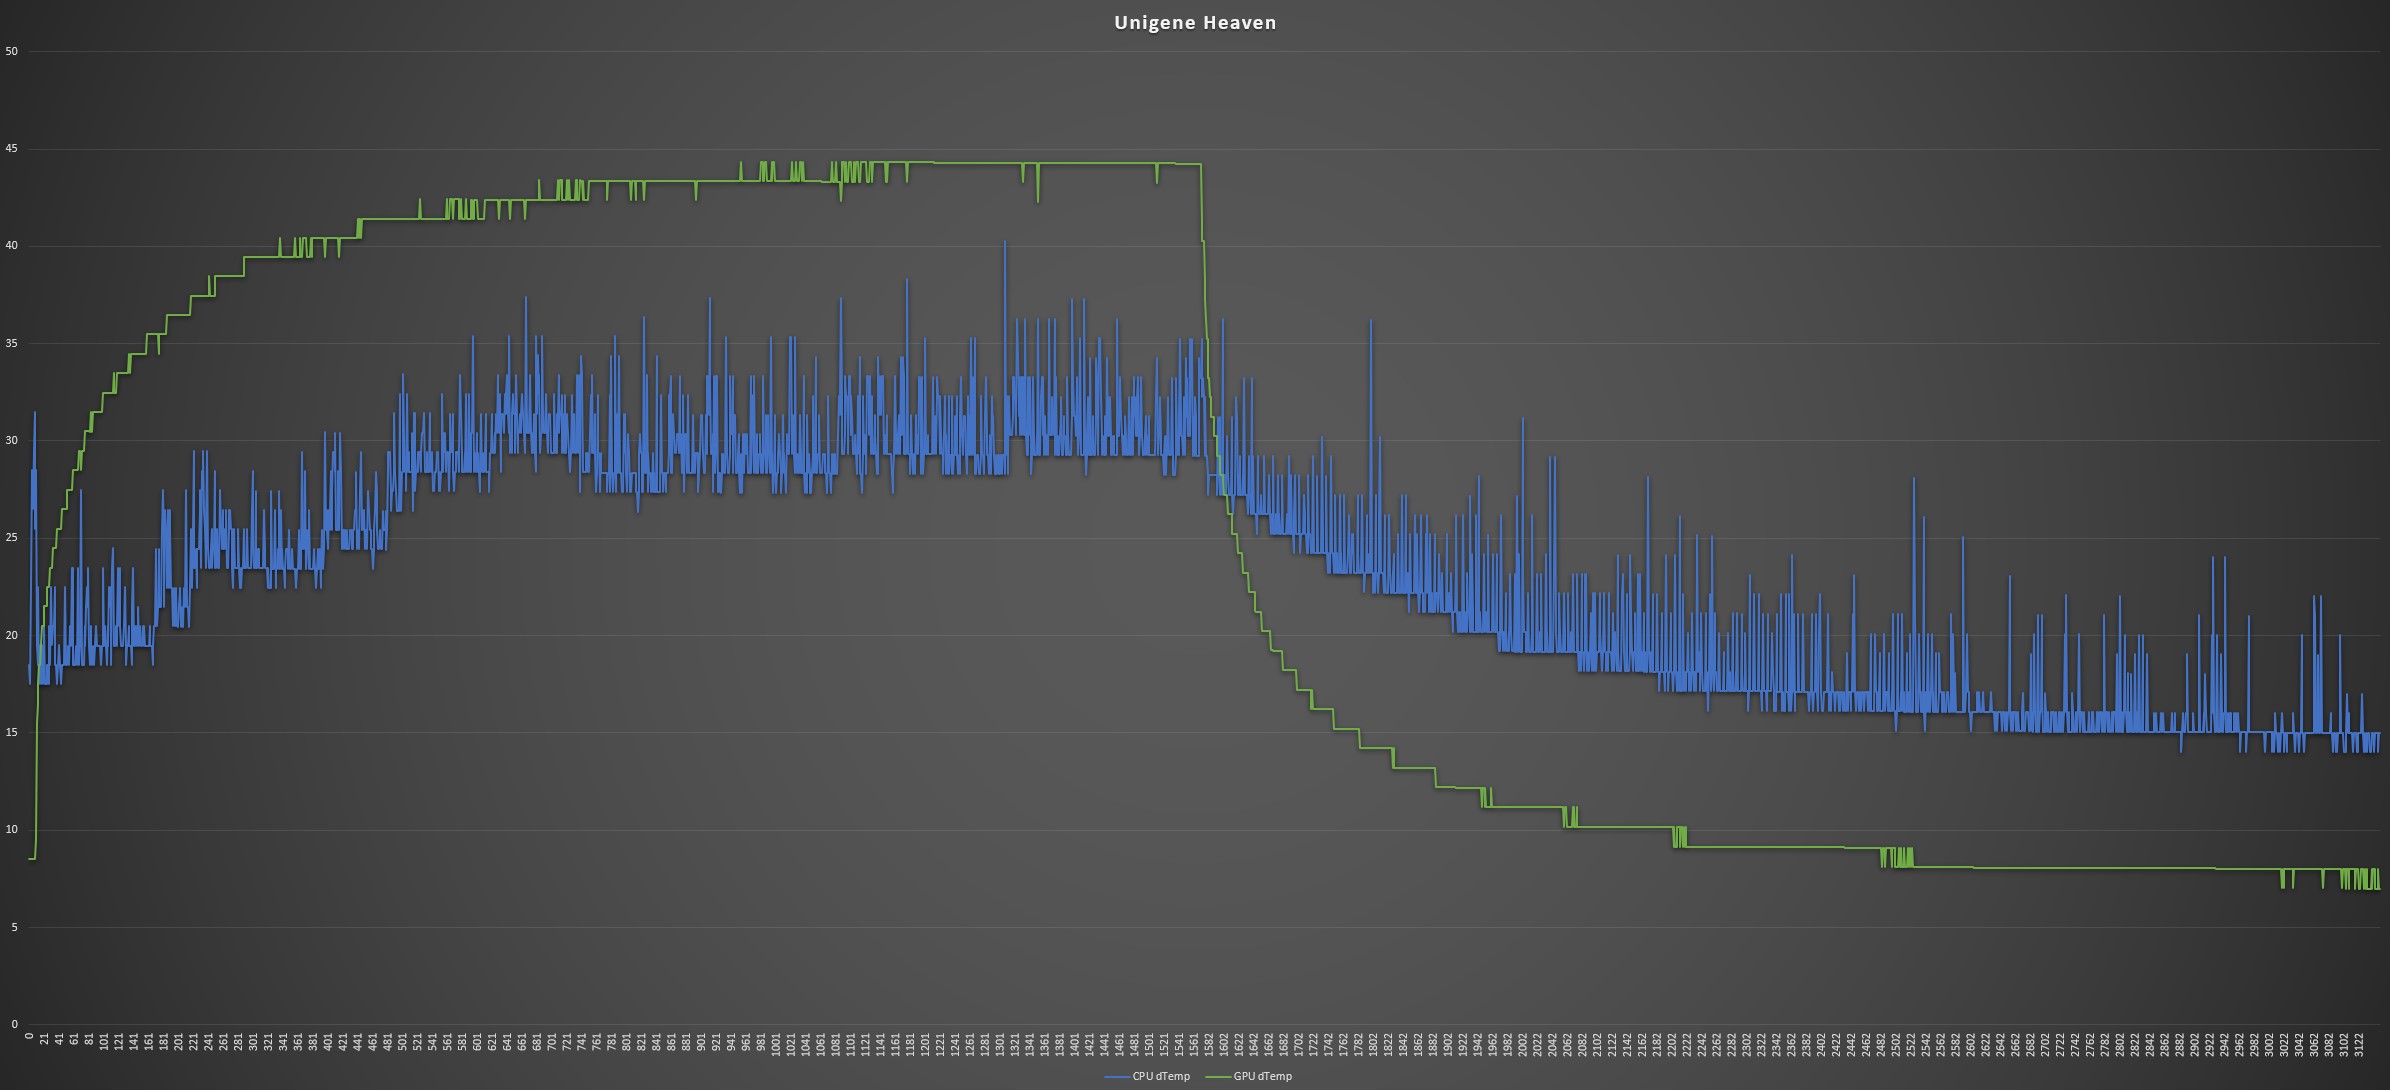Click the 35 label on vertical axis

click(12, 343)
